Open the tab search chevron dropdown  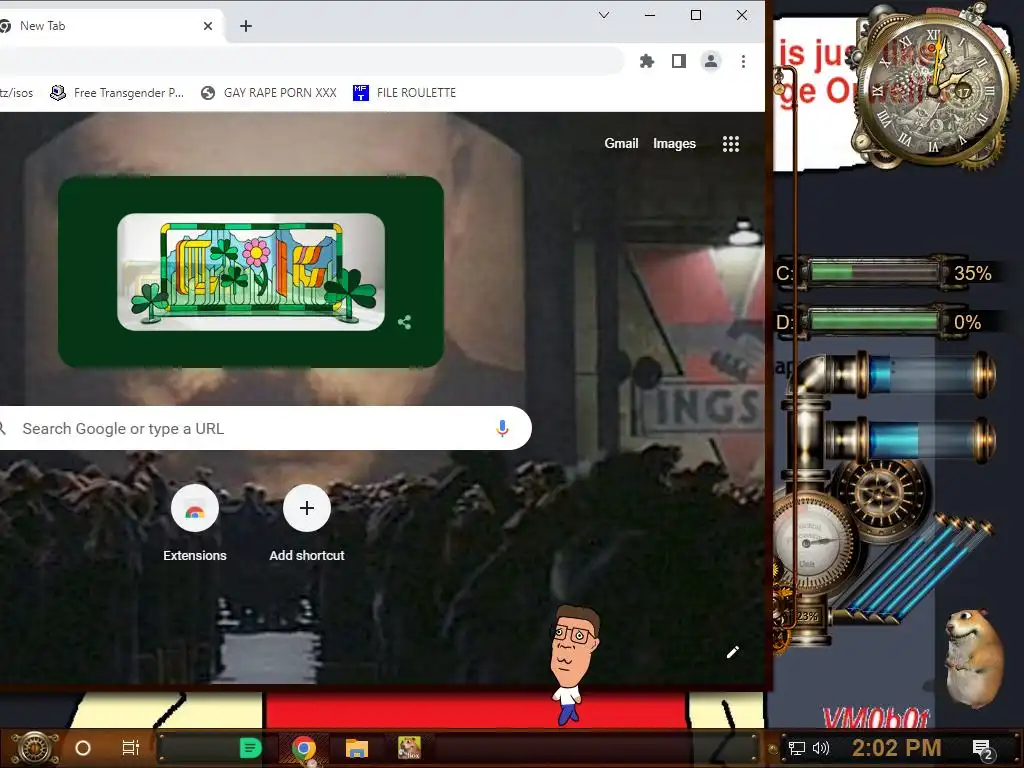tap(604, 15)
